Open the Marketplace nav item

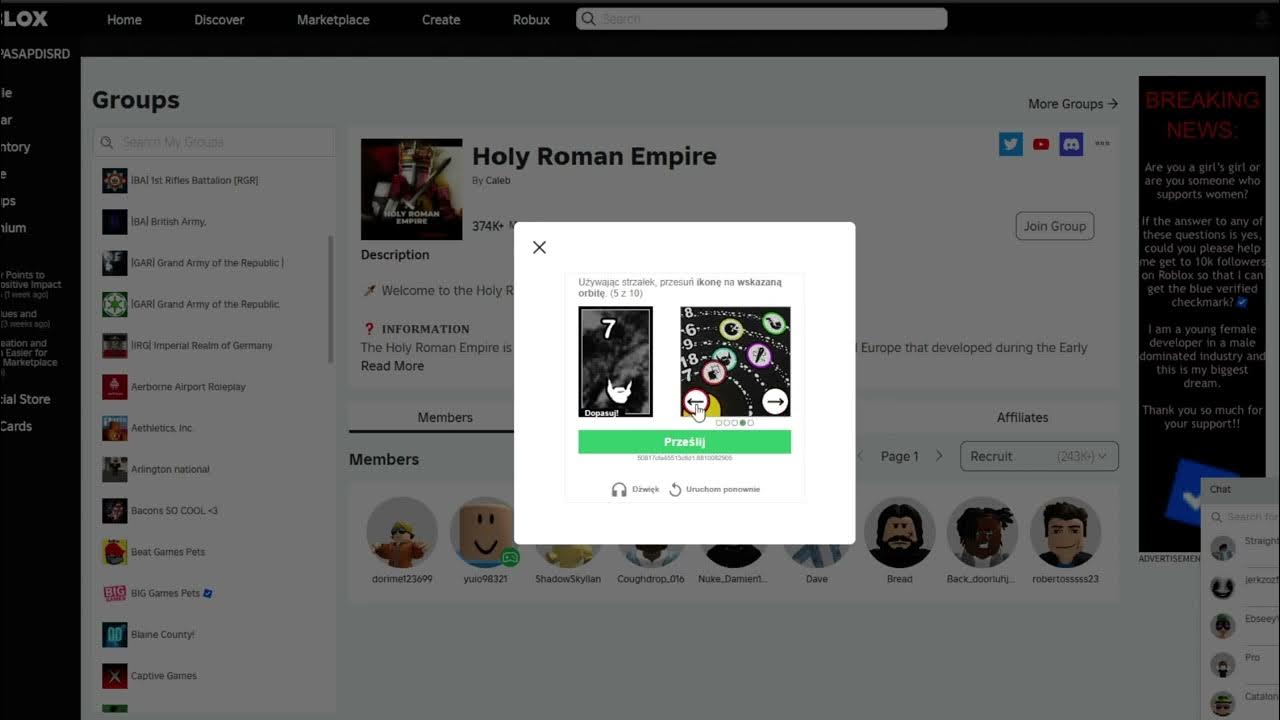point(333,19)
